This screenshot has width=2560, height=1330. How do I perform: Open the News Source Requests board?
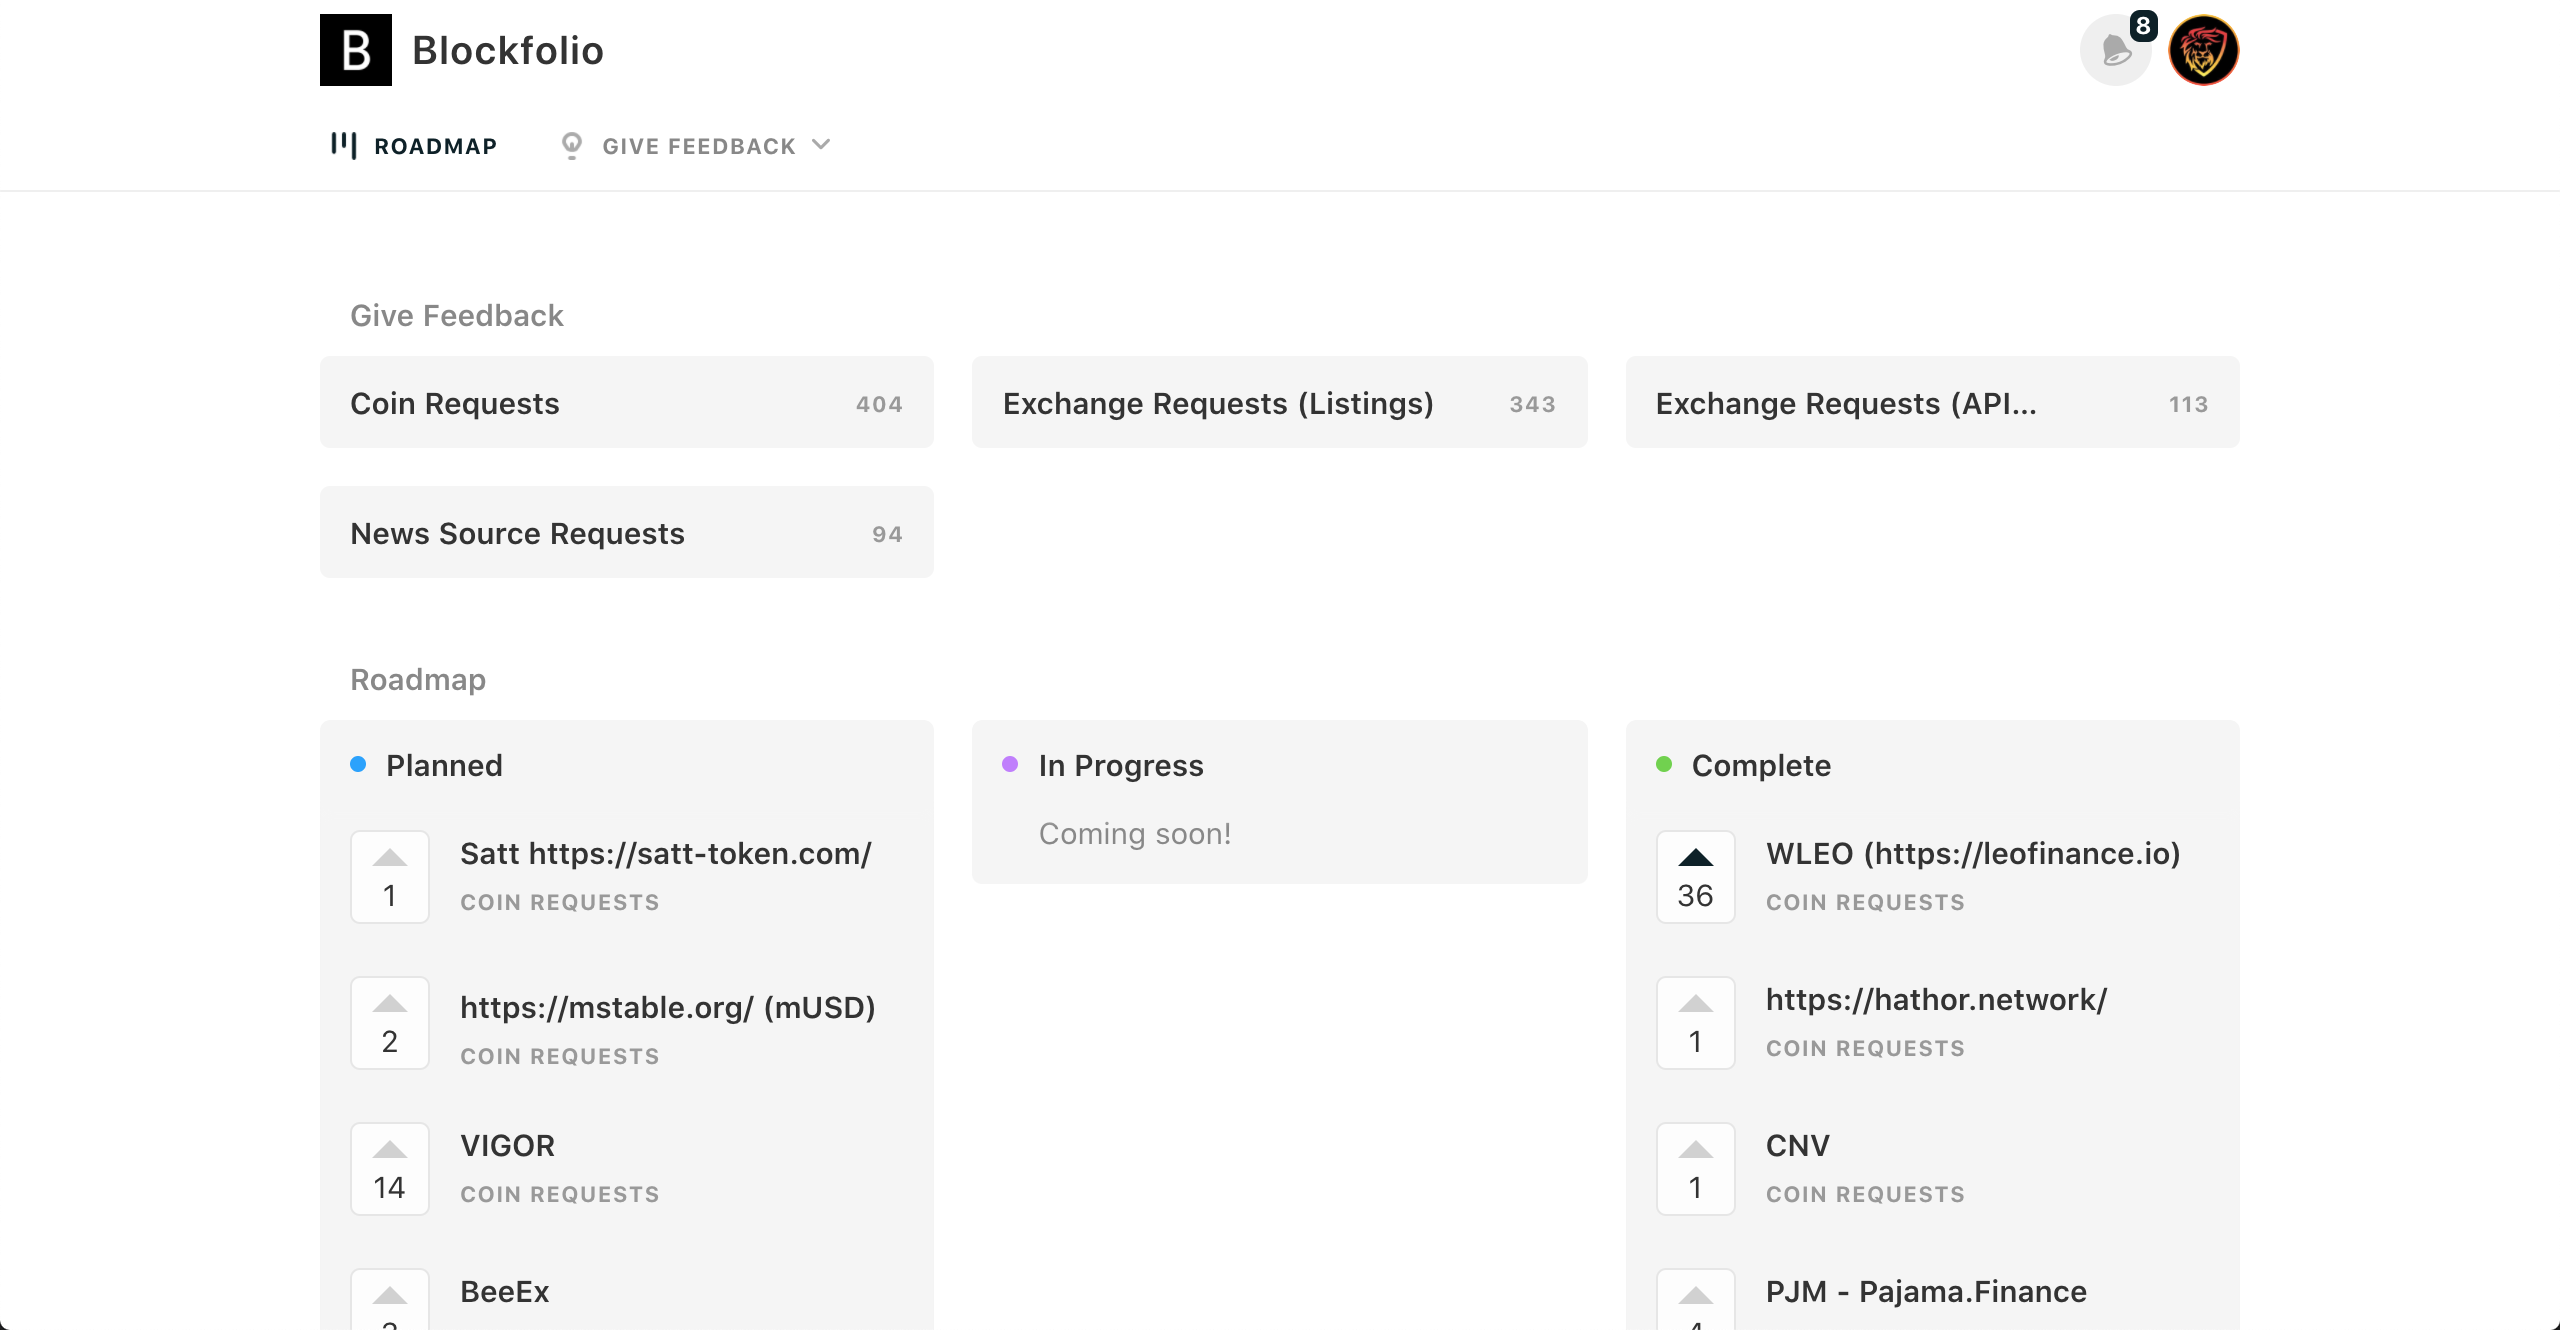coord(627,532)
